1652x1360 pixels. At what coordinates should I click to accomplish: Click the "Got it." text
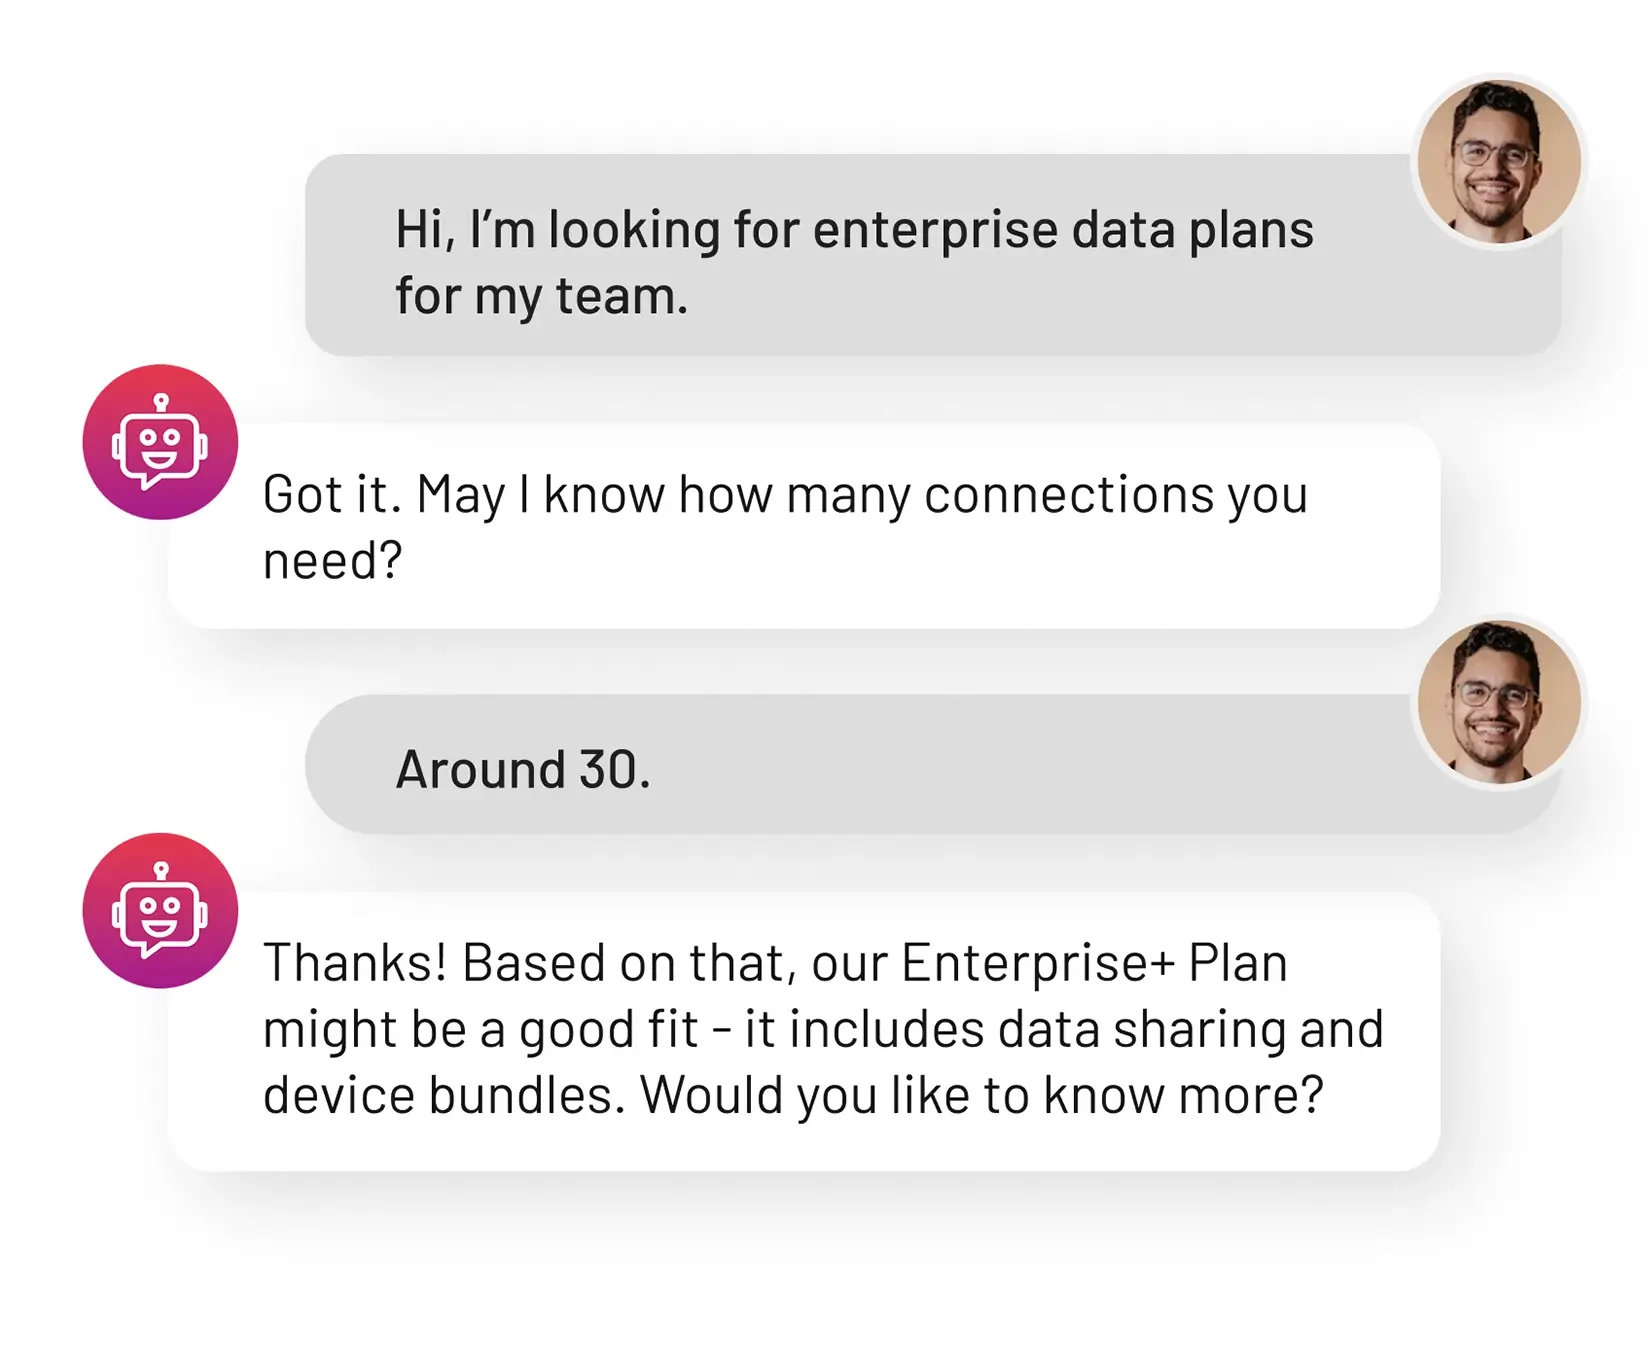[x=332, y=495]
